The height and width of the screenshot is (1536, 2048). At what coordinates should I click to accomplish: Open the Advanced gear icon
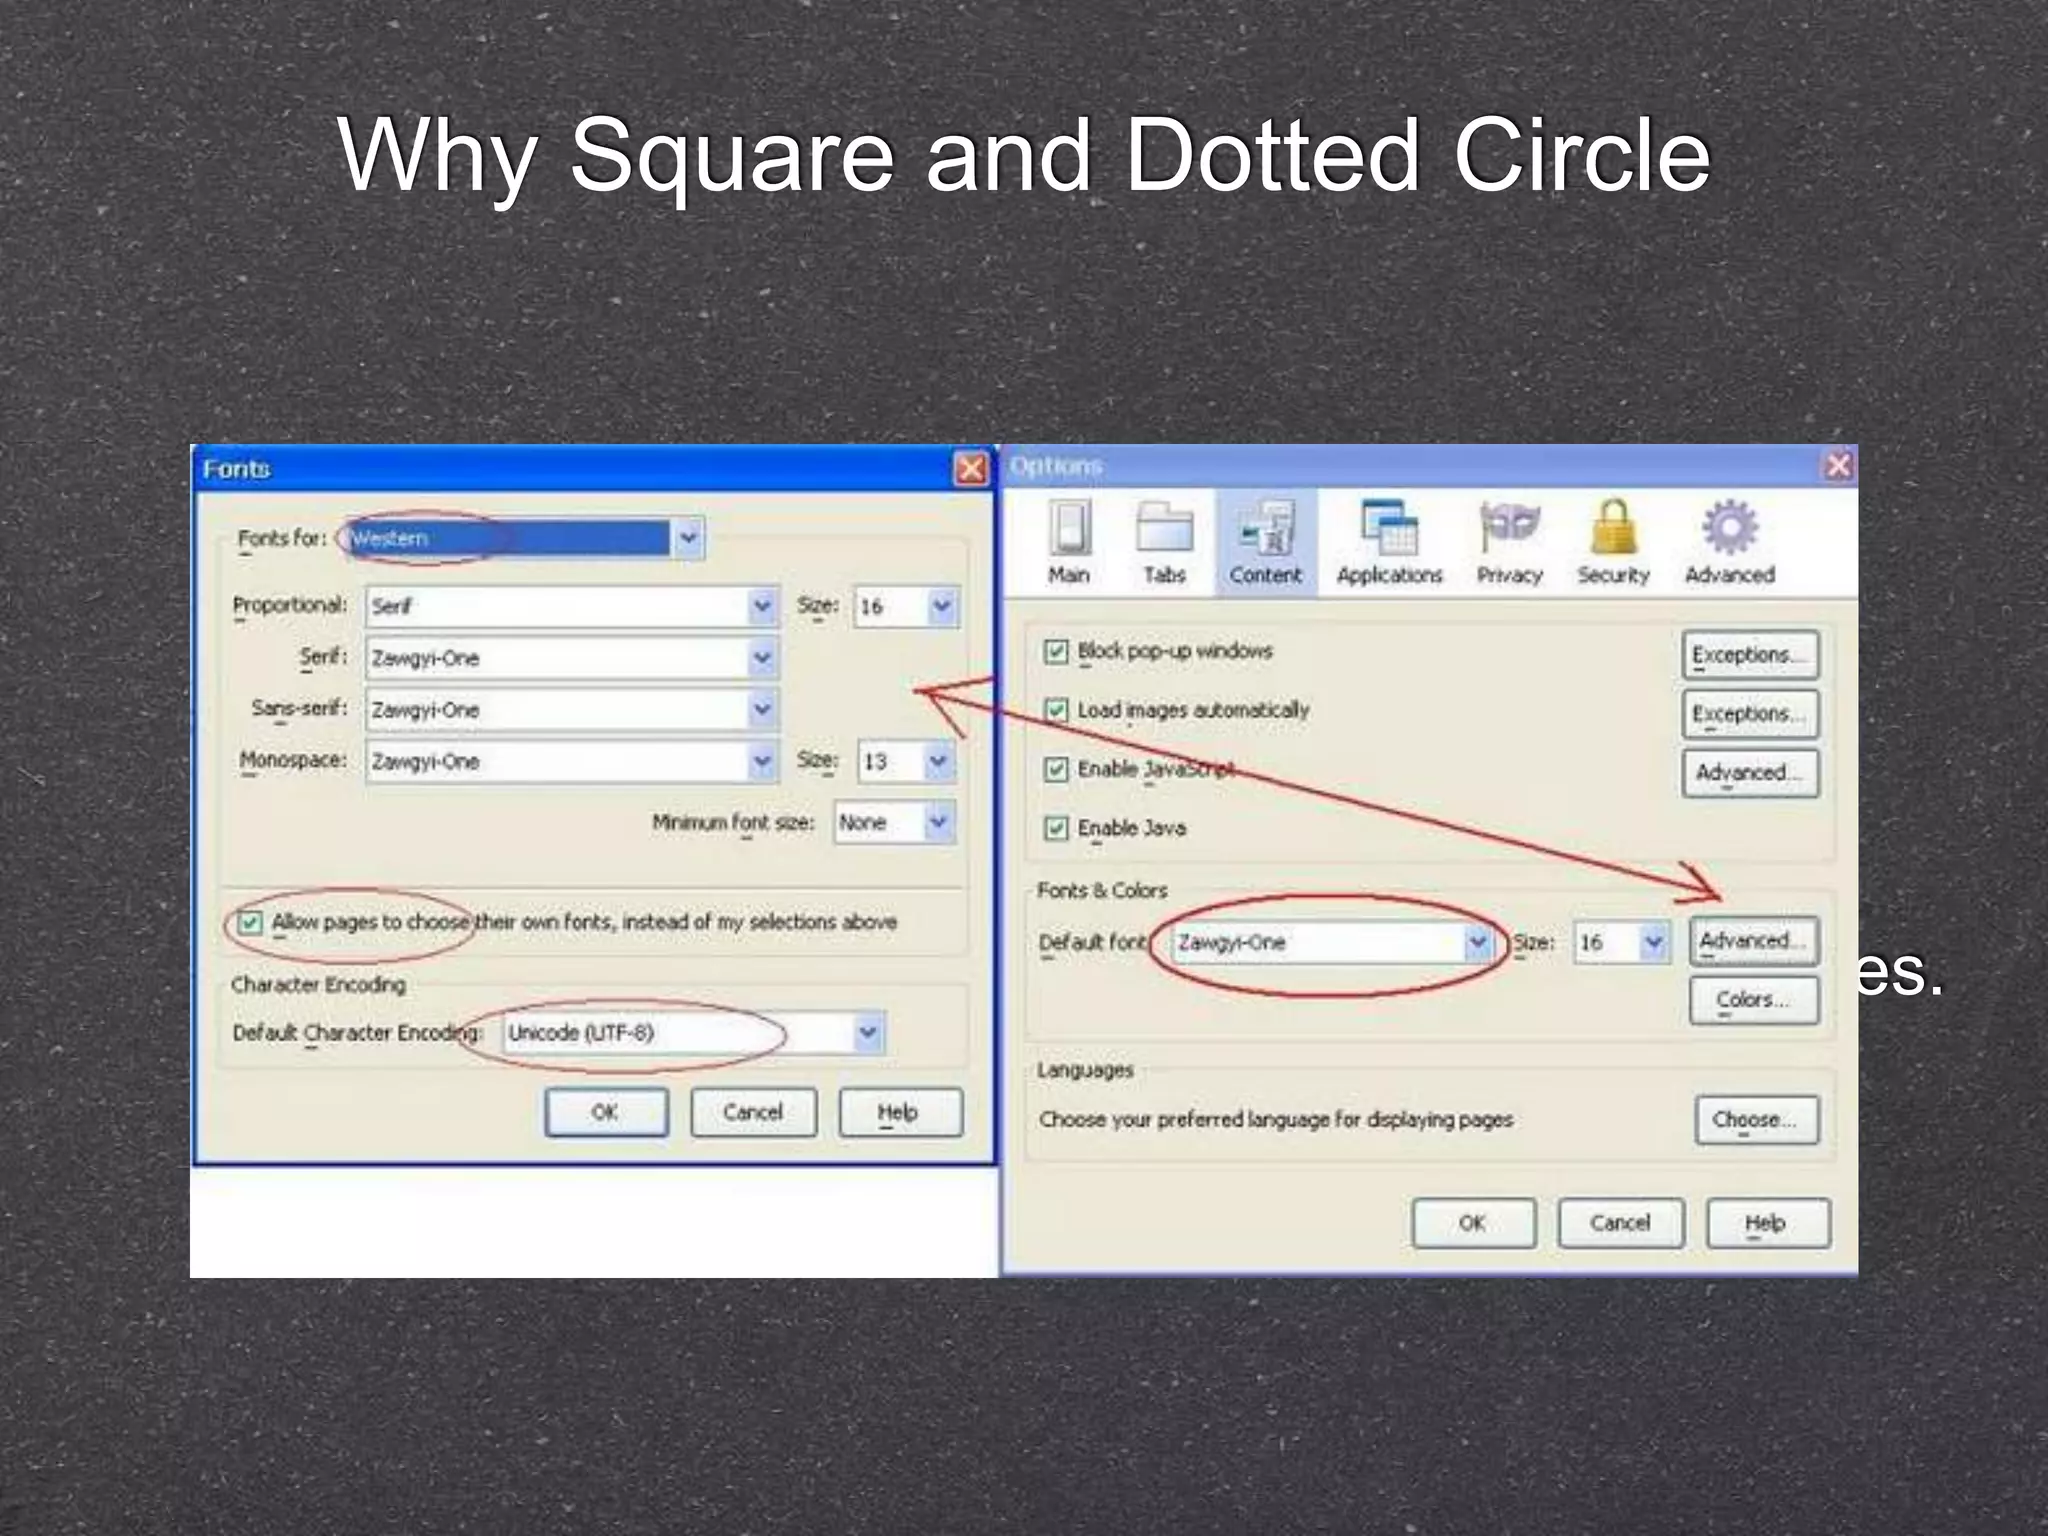1730,543
